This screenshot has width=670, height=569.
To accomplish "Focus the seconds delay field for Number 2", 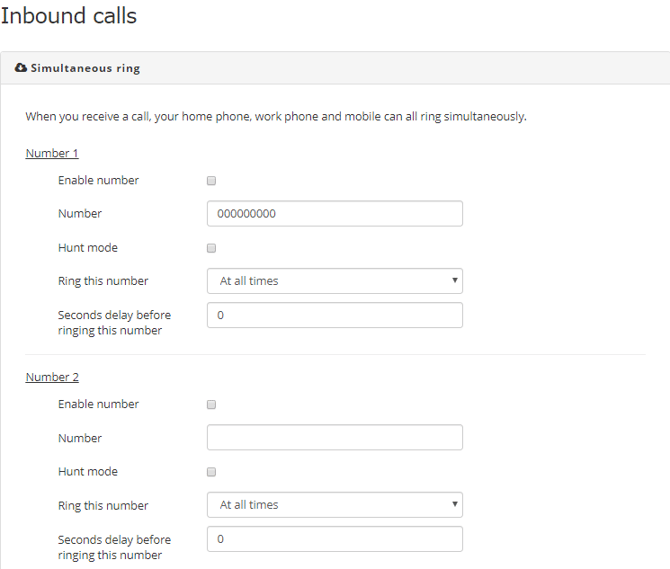I will (x=335, y=539).
